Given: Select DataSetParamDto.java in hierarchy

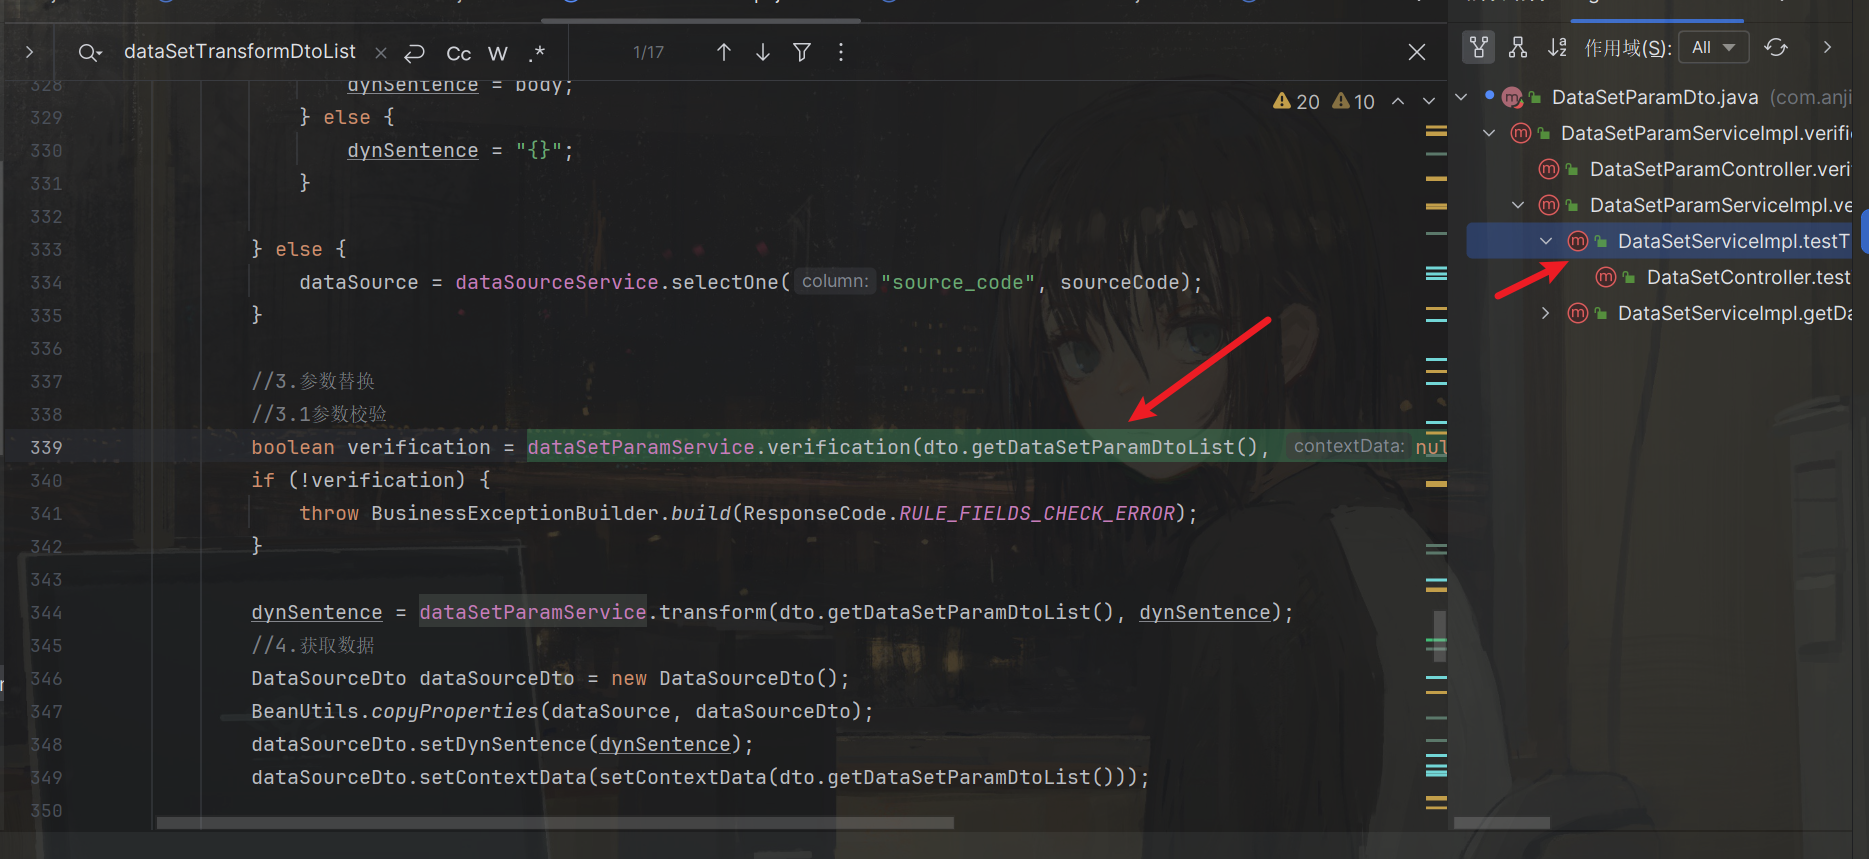Looking at the screenshot, I should [x=1655, y=97].
